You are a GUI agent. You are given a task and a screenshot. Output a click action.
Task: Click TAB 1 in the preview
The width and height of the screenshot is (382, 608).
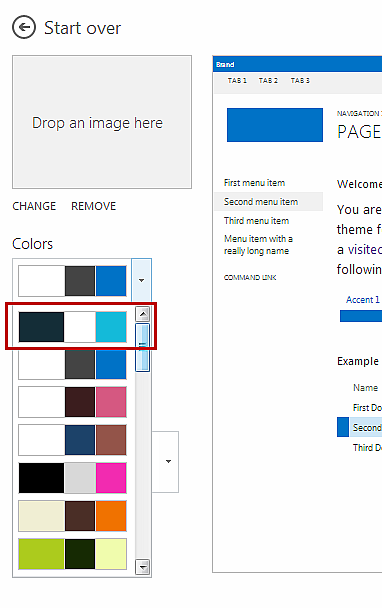pos(237,81)
